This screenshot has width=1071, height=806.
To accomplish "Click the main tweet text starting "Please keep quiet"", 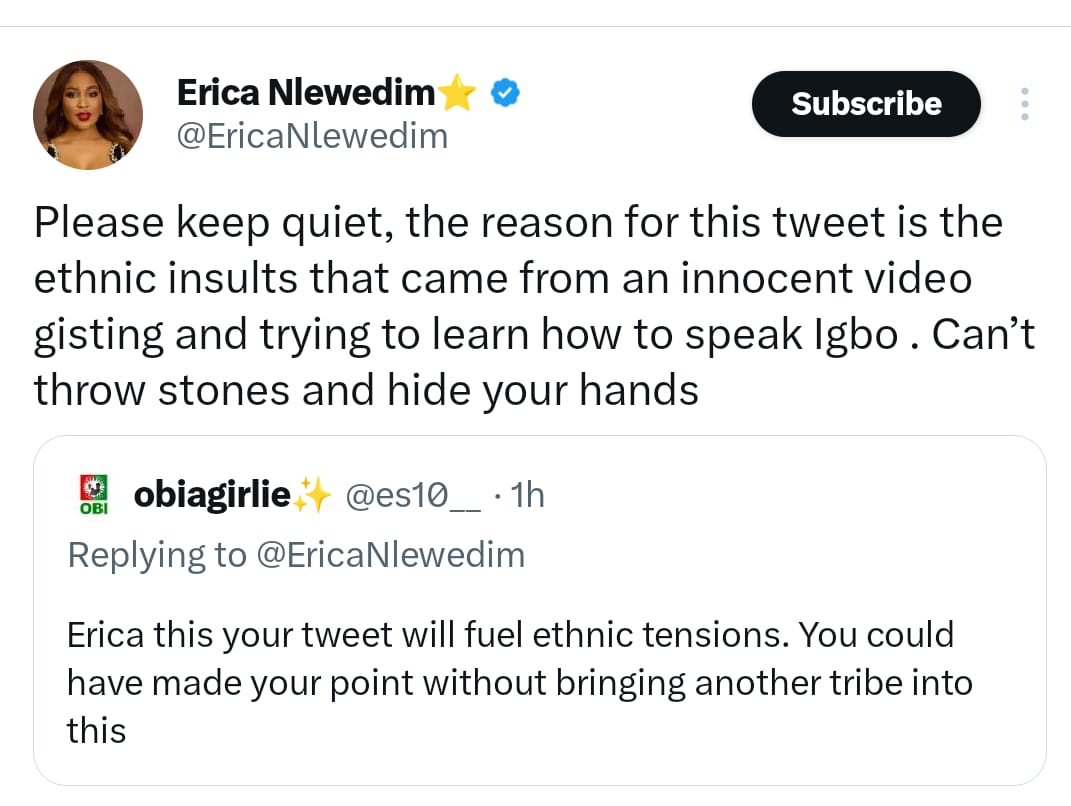I will click(518, 222).
